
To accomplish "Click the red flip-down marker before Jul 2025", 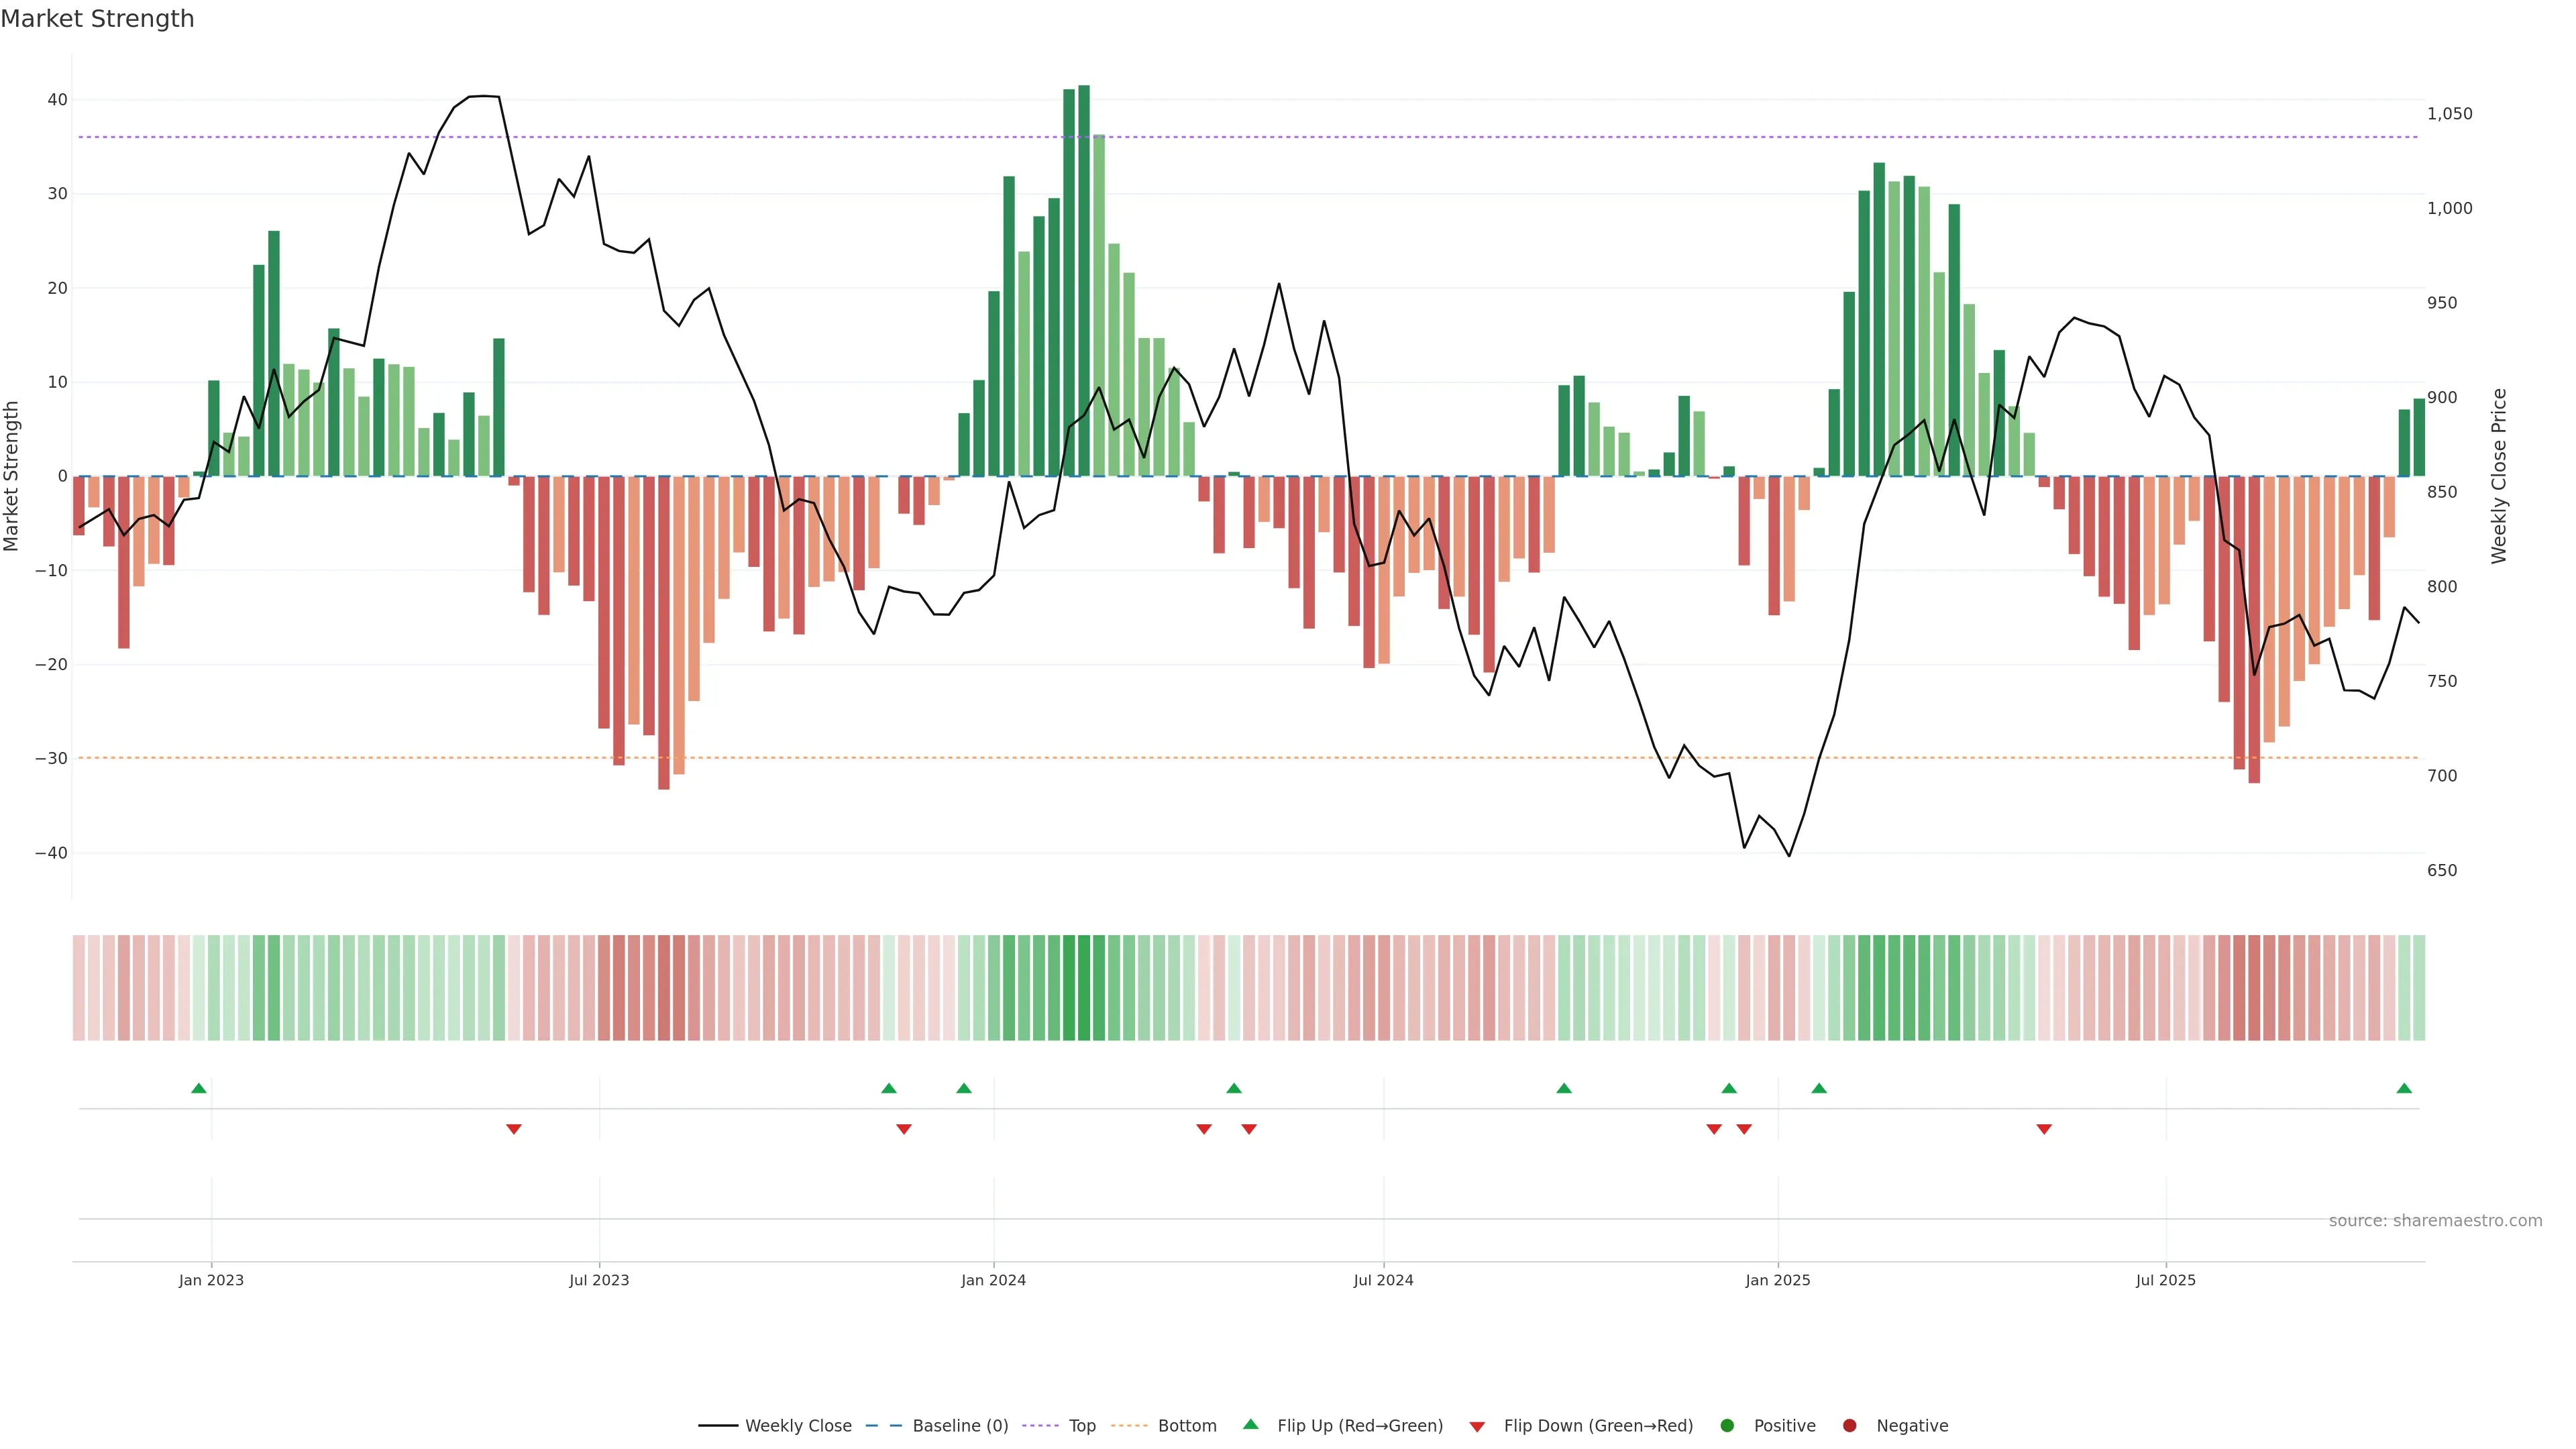I will click(x=2044, y=1129).
